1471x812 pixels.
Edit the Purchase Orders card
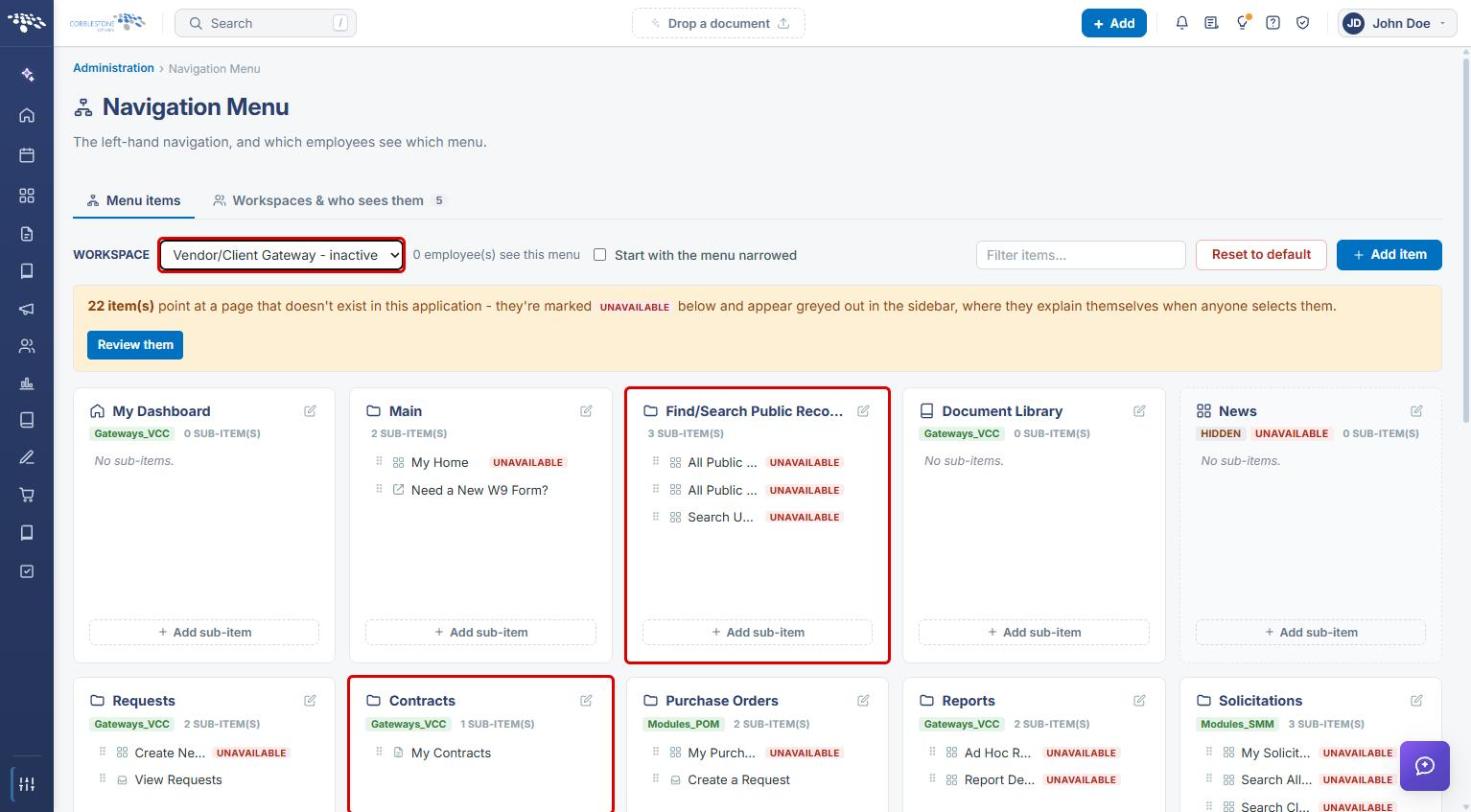click(x=863, y=701)
